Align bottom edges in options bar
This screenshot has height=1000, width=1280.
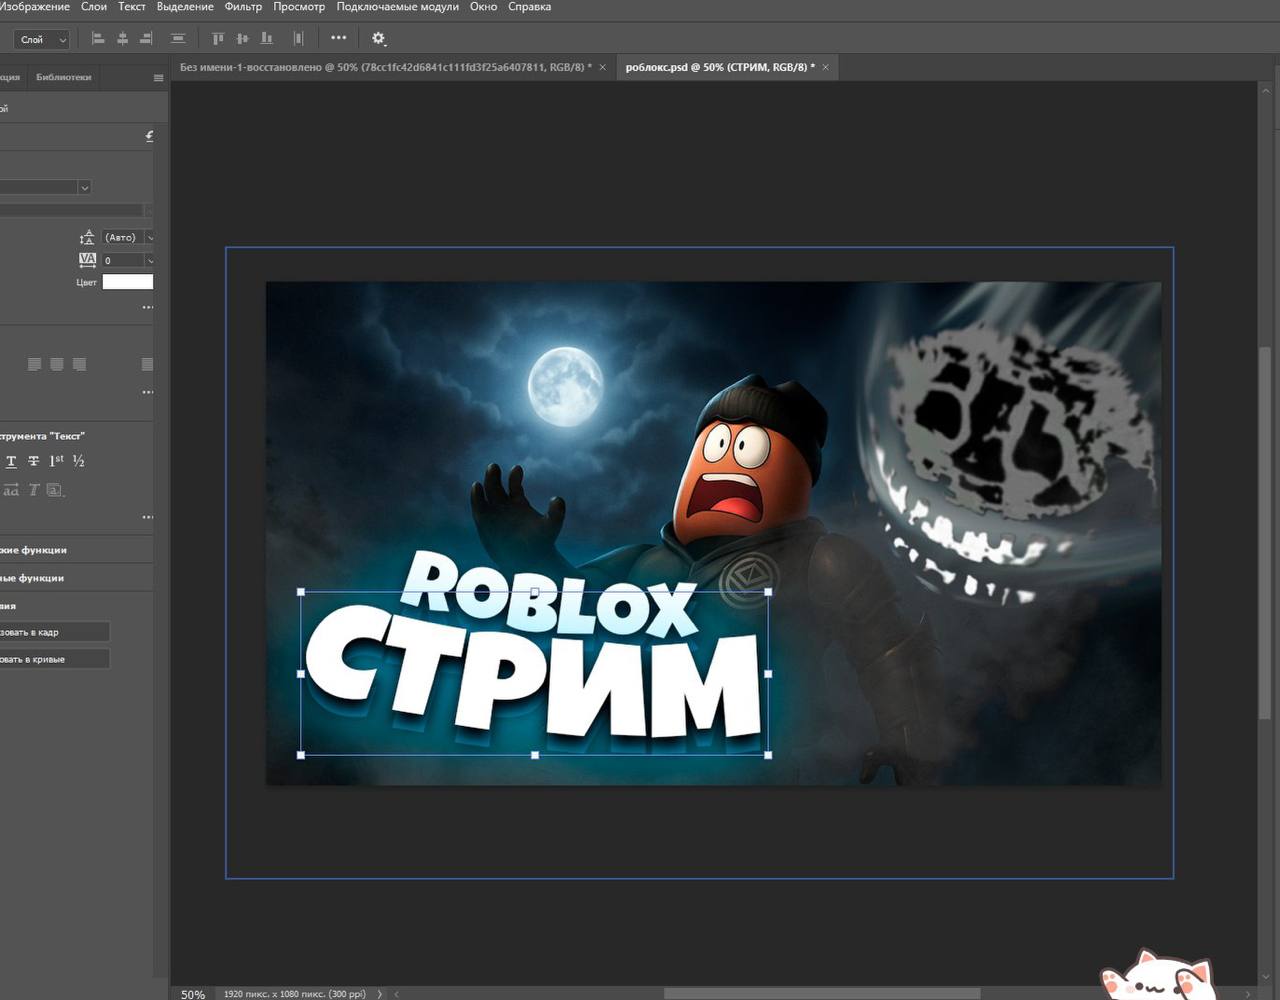[266, 38]
